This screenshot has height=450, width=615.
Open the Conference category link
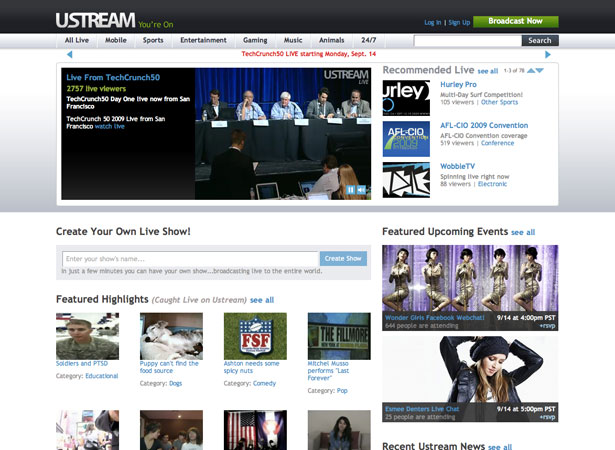(497, 143)
